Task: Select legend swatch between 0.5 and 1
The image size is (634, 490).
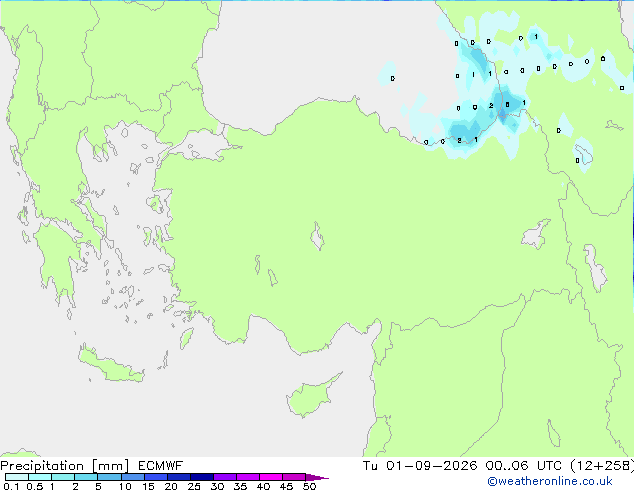Action: coord(40,477)
